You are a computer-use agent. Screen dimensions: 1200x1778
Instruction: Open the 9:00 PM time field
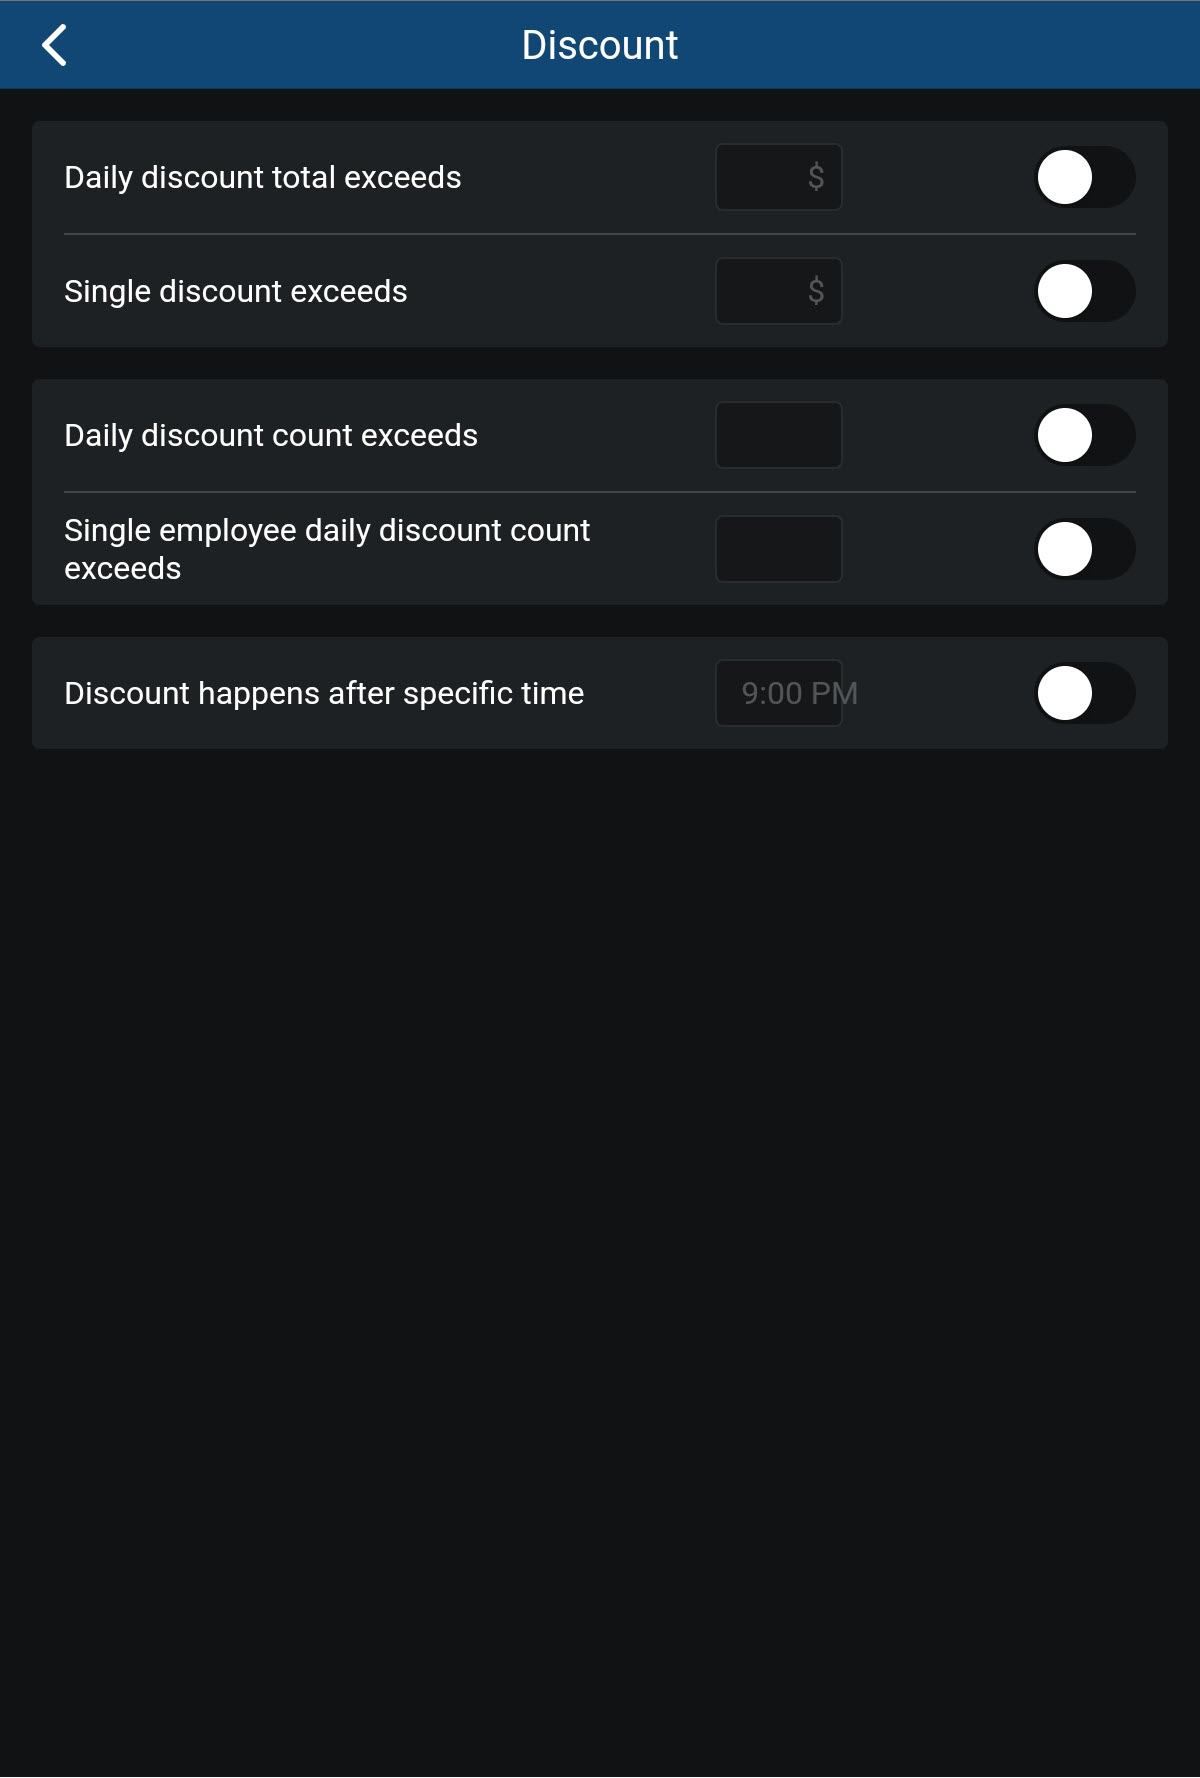pyautogui.click(x=779, y=692)
